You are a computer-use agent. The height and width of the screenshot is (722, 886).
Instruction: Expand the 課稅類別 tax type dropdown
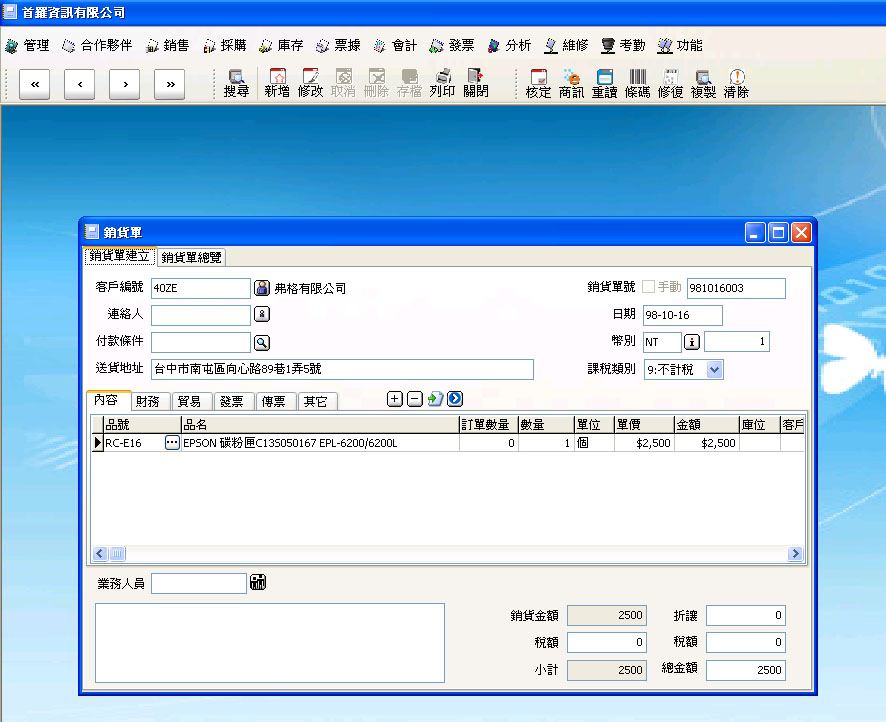(714, 369)
